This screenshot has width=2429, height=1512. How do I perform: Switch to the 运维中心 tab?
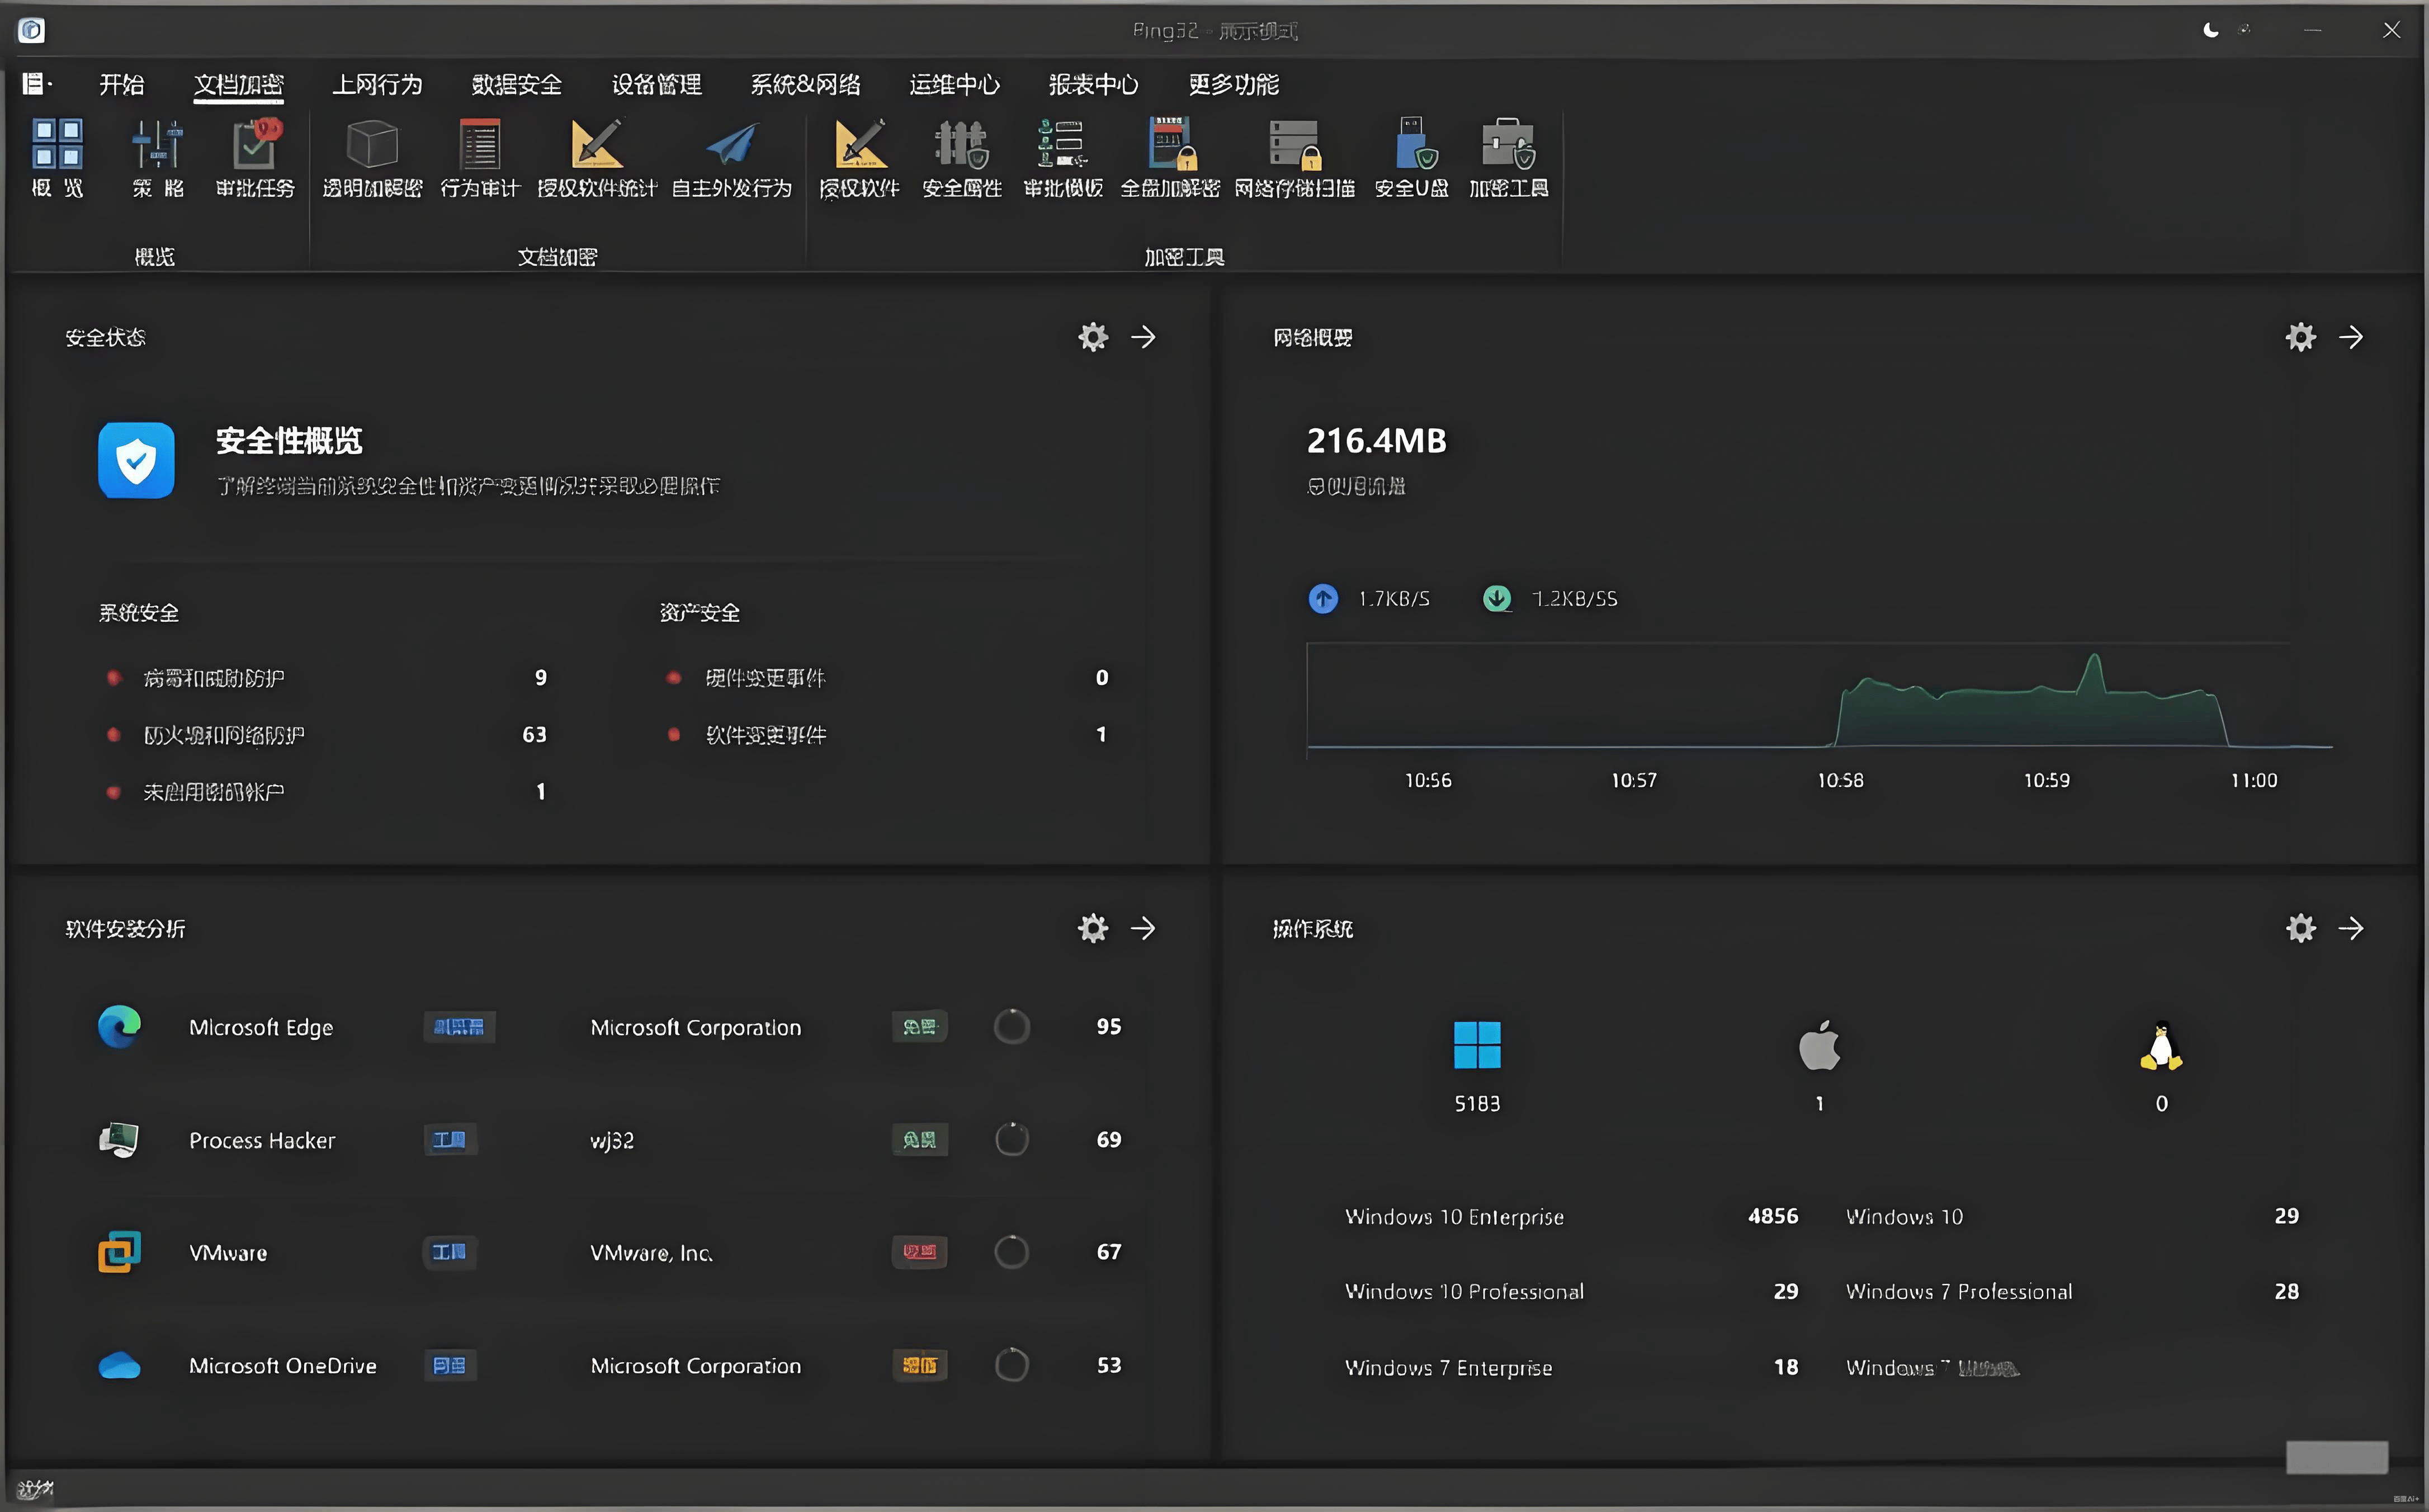(x=954, y=85)
